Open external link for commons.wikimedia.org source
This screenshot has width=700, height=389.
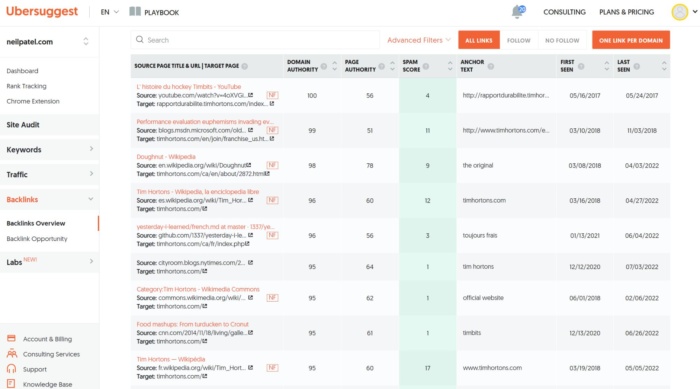[250, 297]
